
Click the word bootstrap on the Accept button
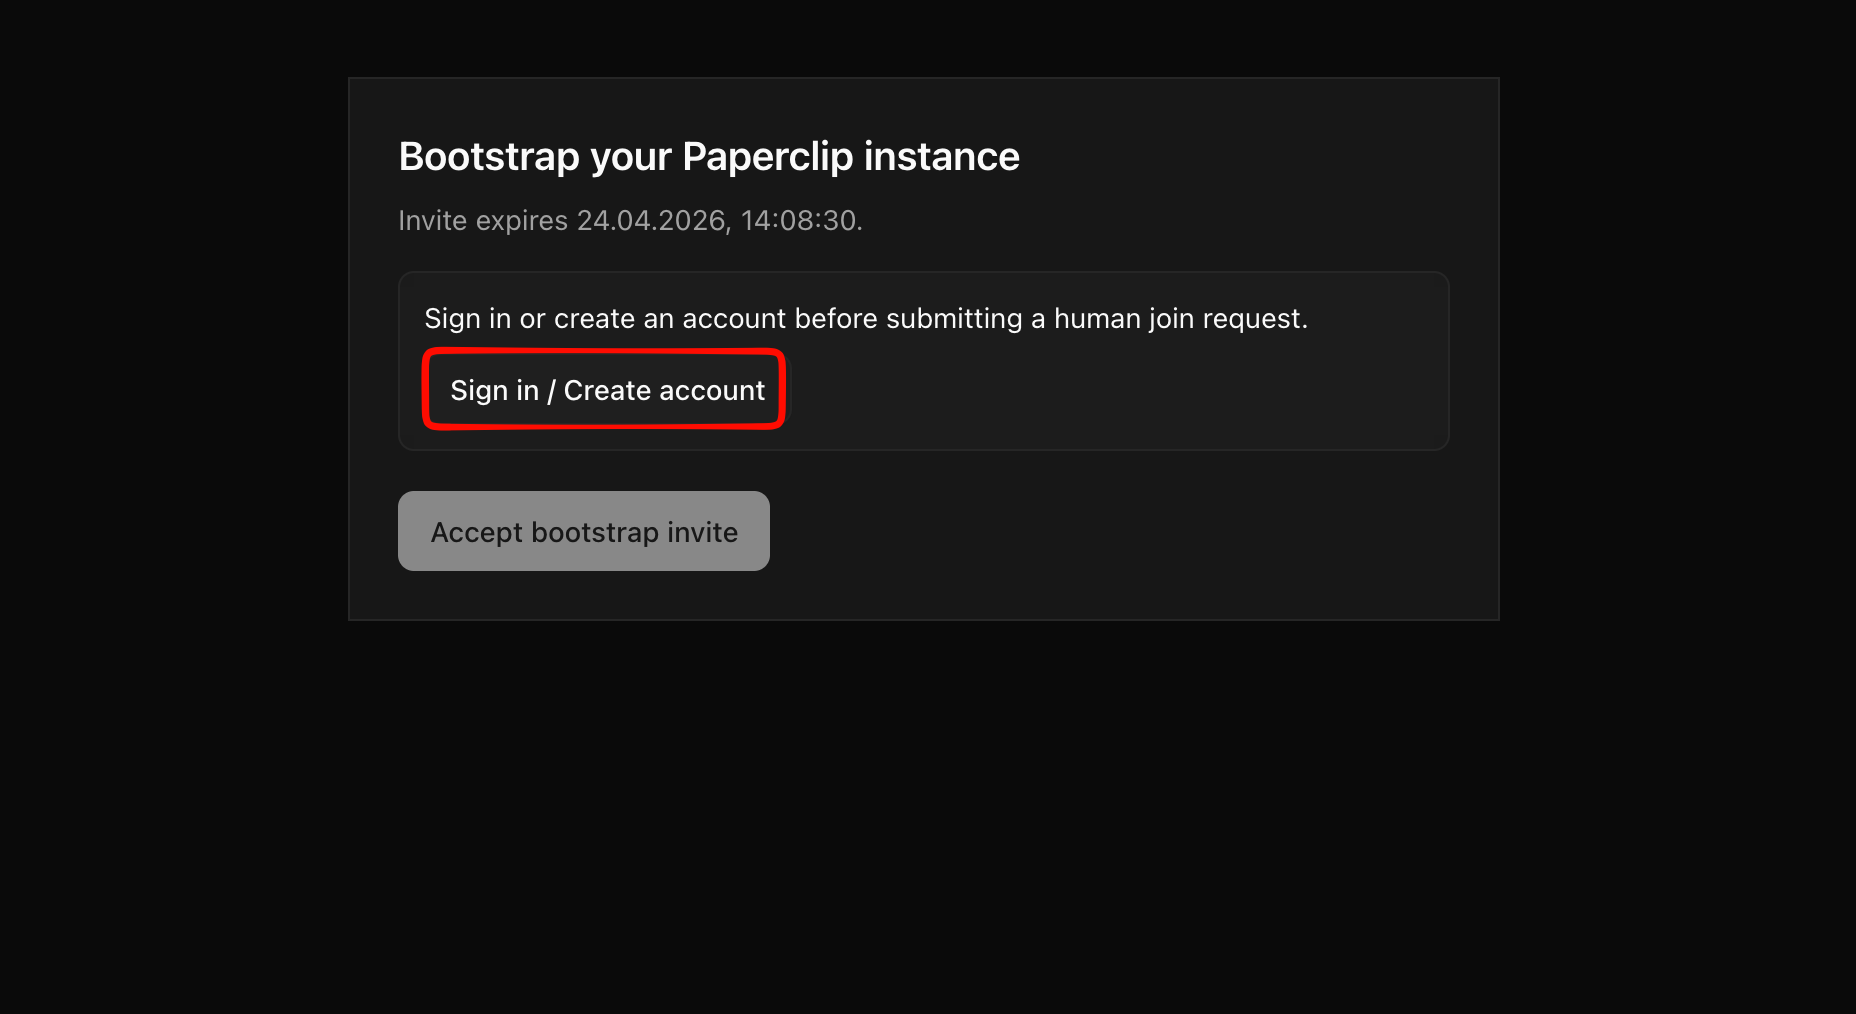coord(594,532)
